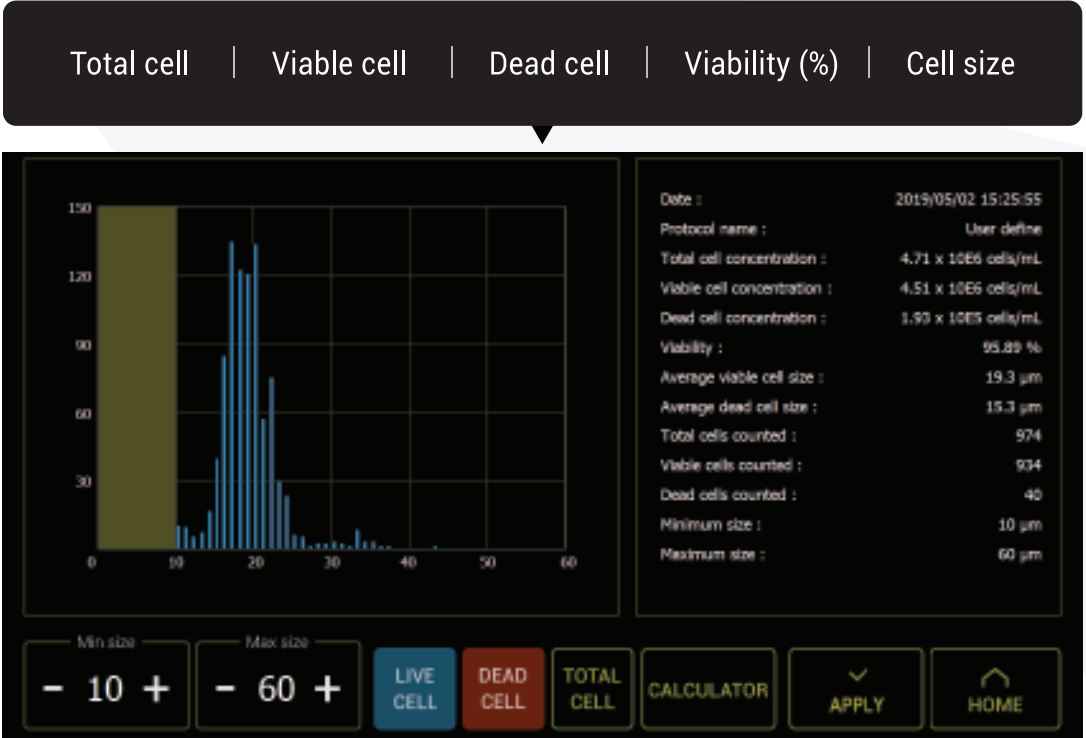1086x738 pixels.
Task: Open the CALCULATOR
Action: click(x=708, y=689)
